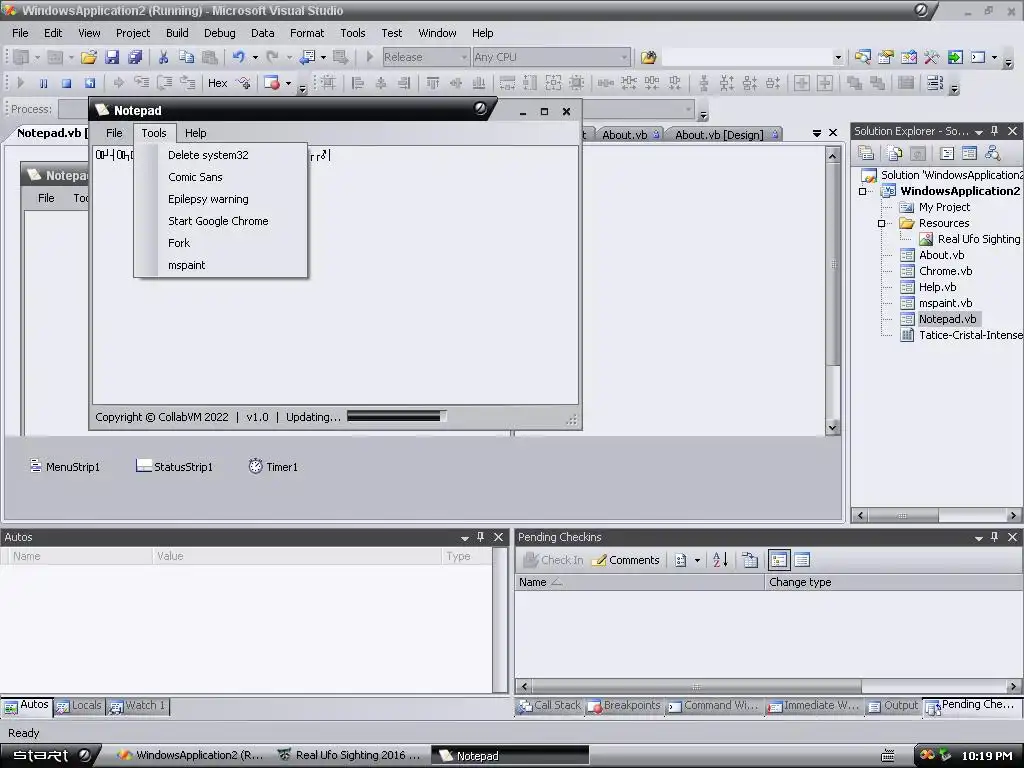
Task: Click Sort icon in Pending Checkins
Action: pos(720,560)
